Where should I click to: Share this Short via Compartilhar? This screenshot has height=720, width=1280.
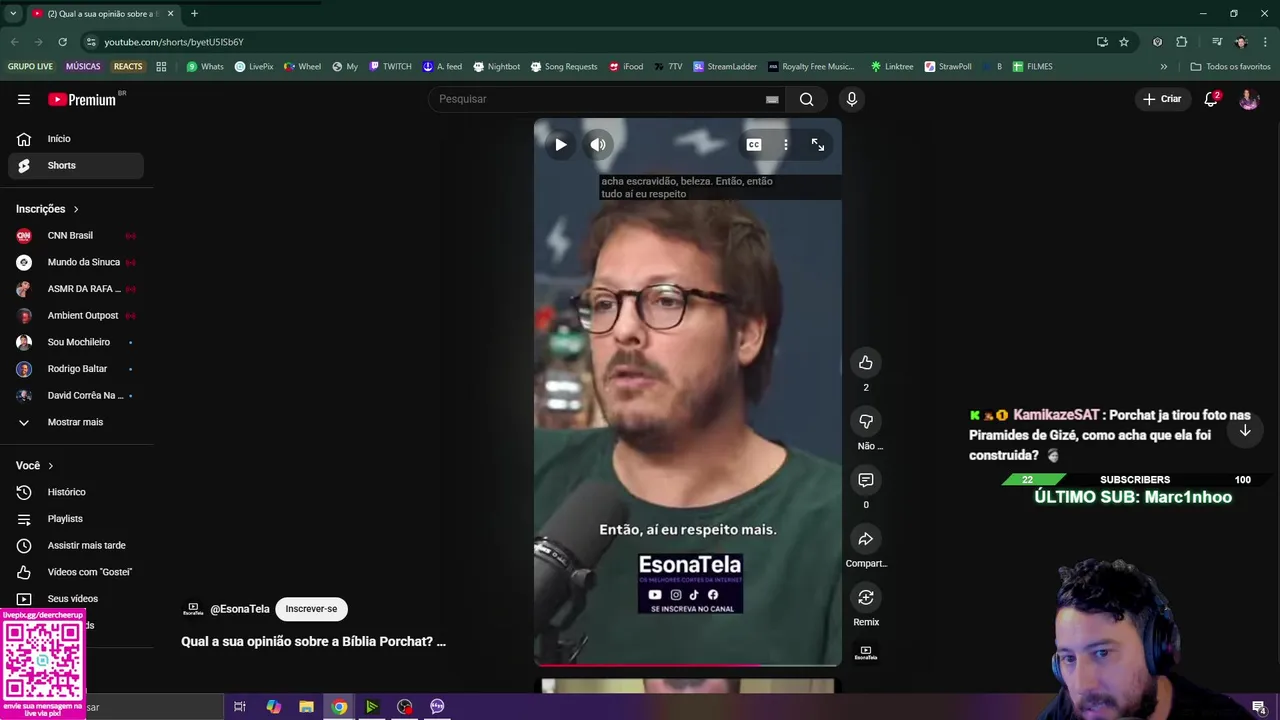(x=866, y=539)
